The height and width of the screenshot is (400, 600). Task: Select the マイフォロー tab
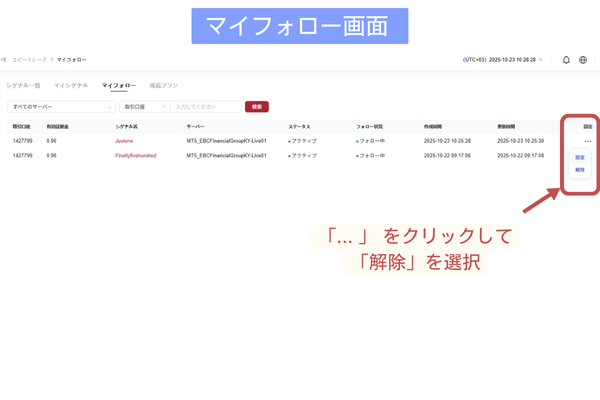(x=119, y=86)
